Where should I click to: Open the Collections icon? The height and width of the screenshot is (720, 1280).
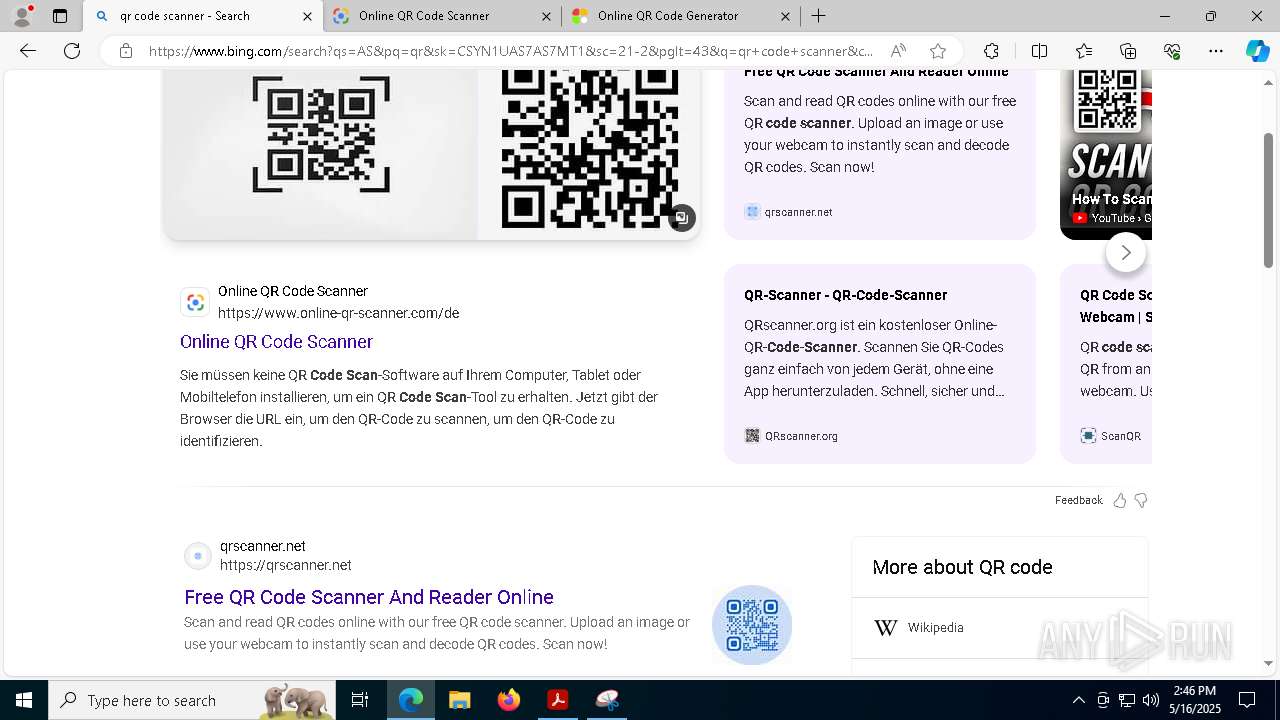(x=1128, y=51)
